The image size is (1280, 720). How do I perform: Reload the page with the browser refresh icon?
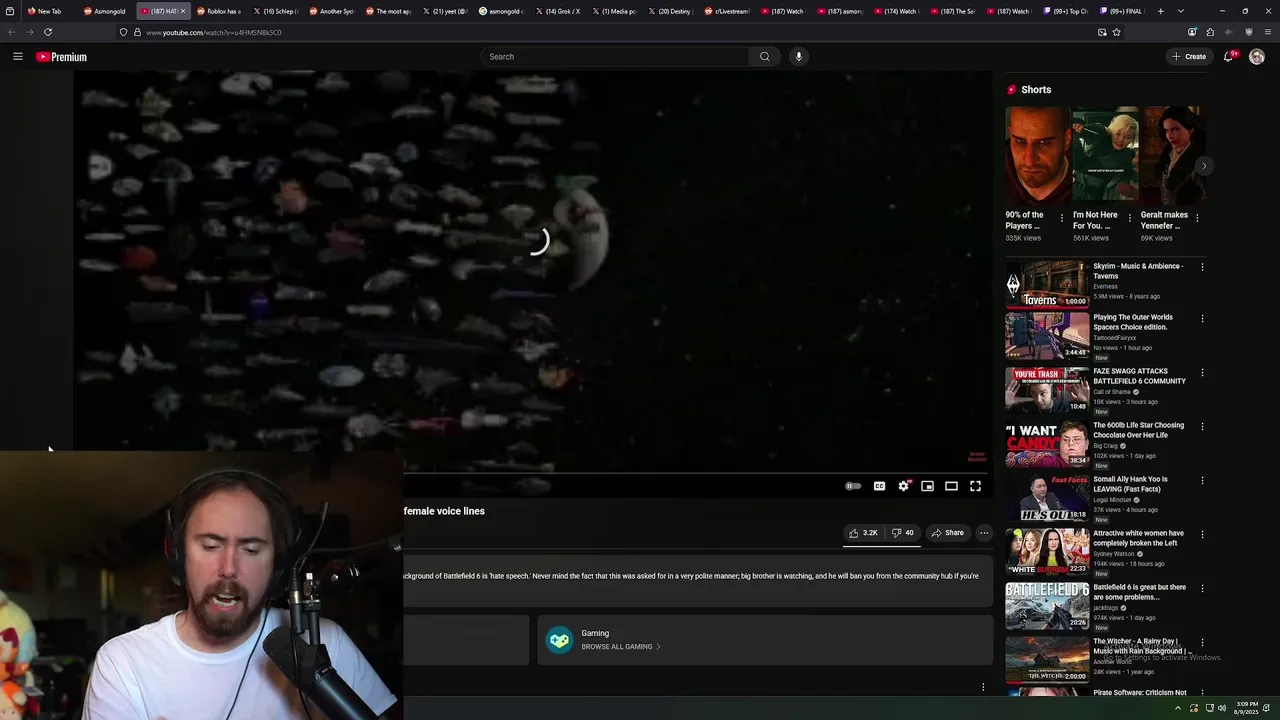(x=47, y=32)
